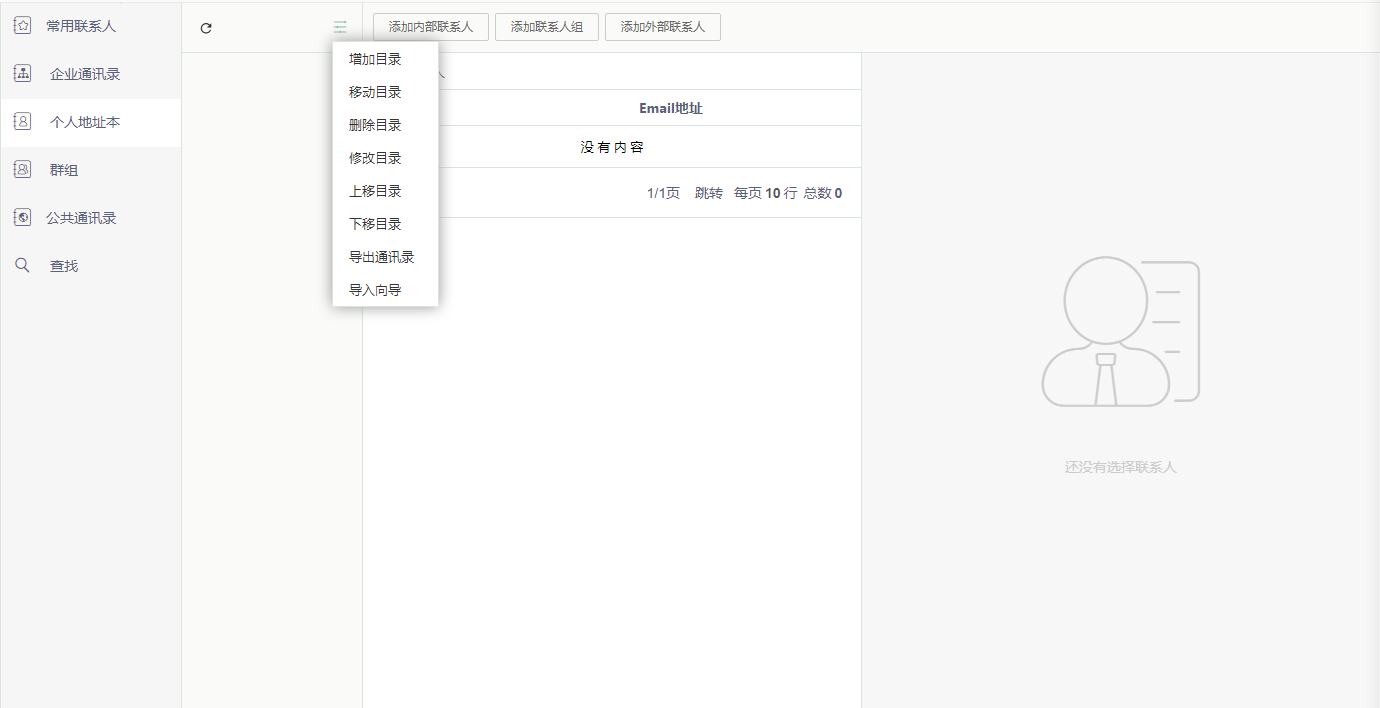This screenshot has height=708, width=1380.
Task: Click the 个人地址本 contact icon
Action: click(22, 122)
